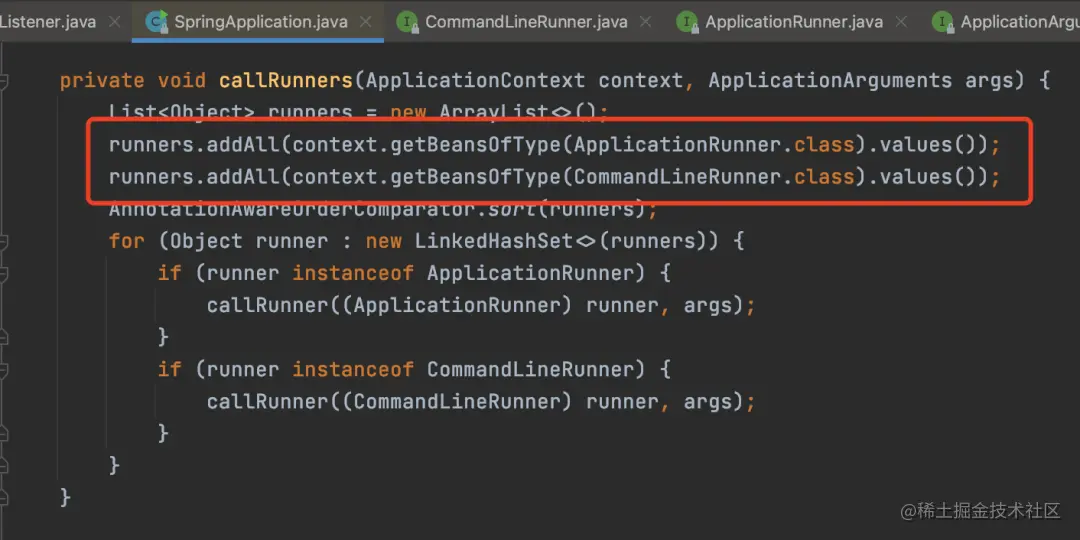Viewport: 1080px width, 540px height.
Task: Close the ApplicationRunner.java tab
Action: pyautogui.click(x=902, y=21)
